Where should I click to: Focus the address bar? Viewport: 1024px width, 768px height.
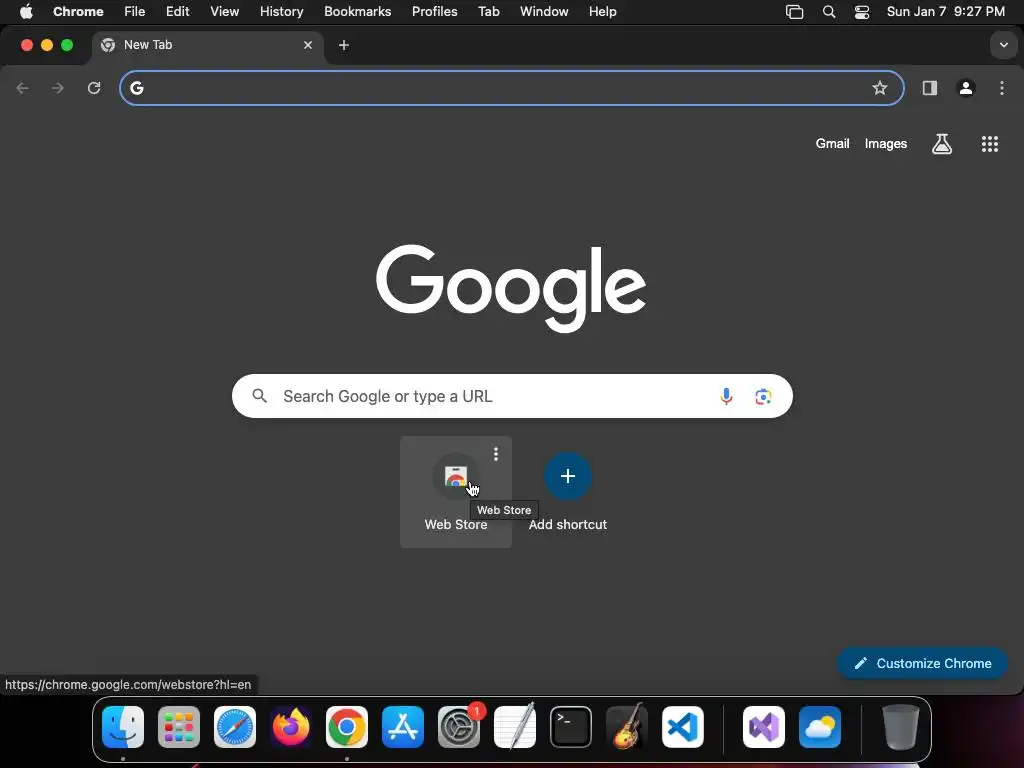click(x=512, y=88)
